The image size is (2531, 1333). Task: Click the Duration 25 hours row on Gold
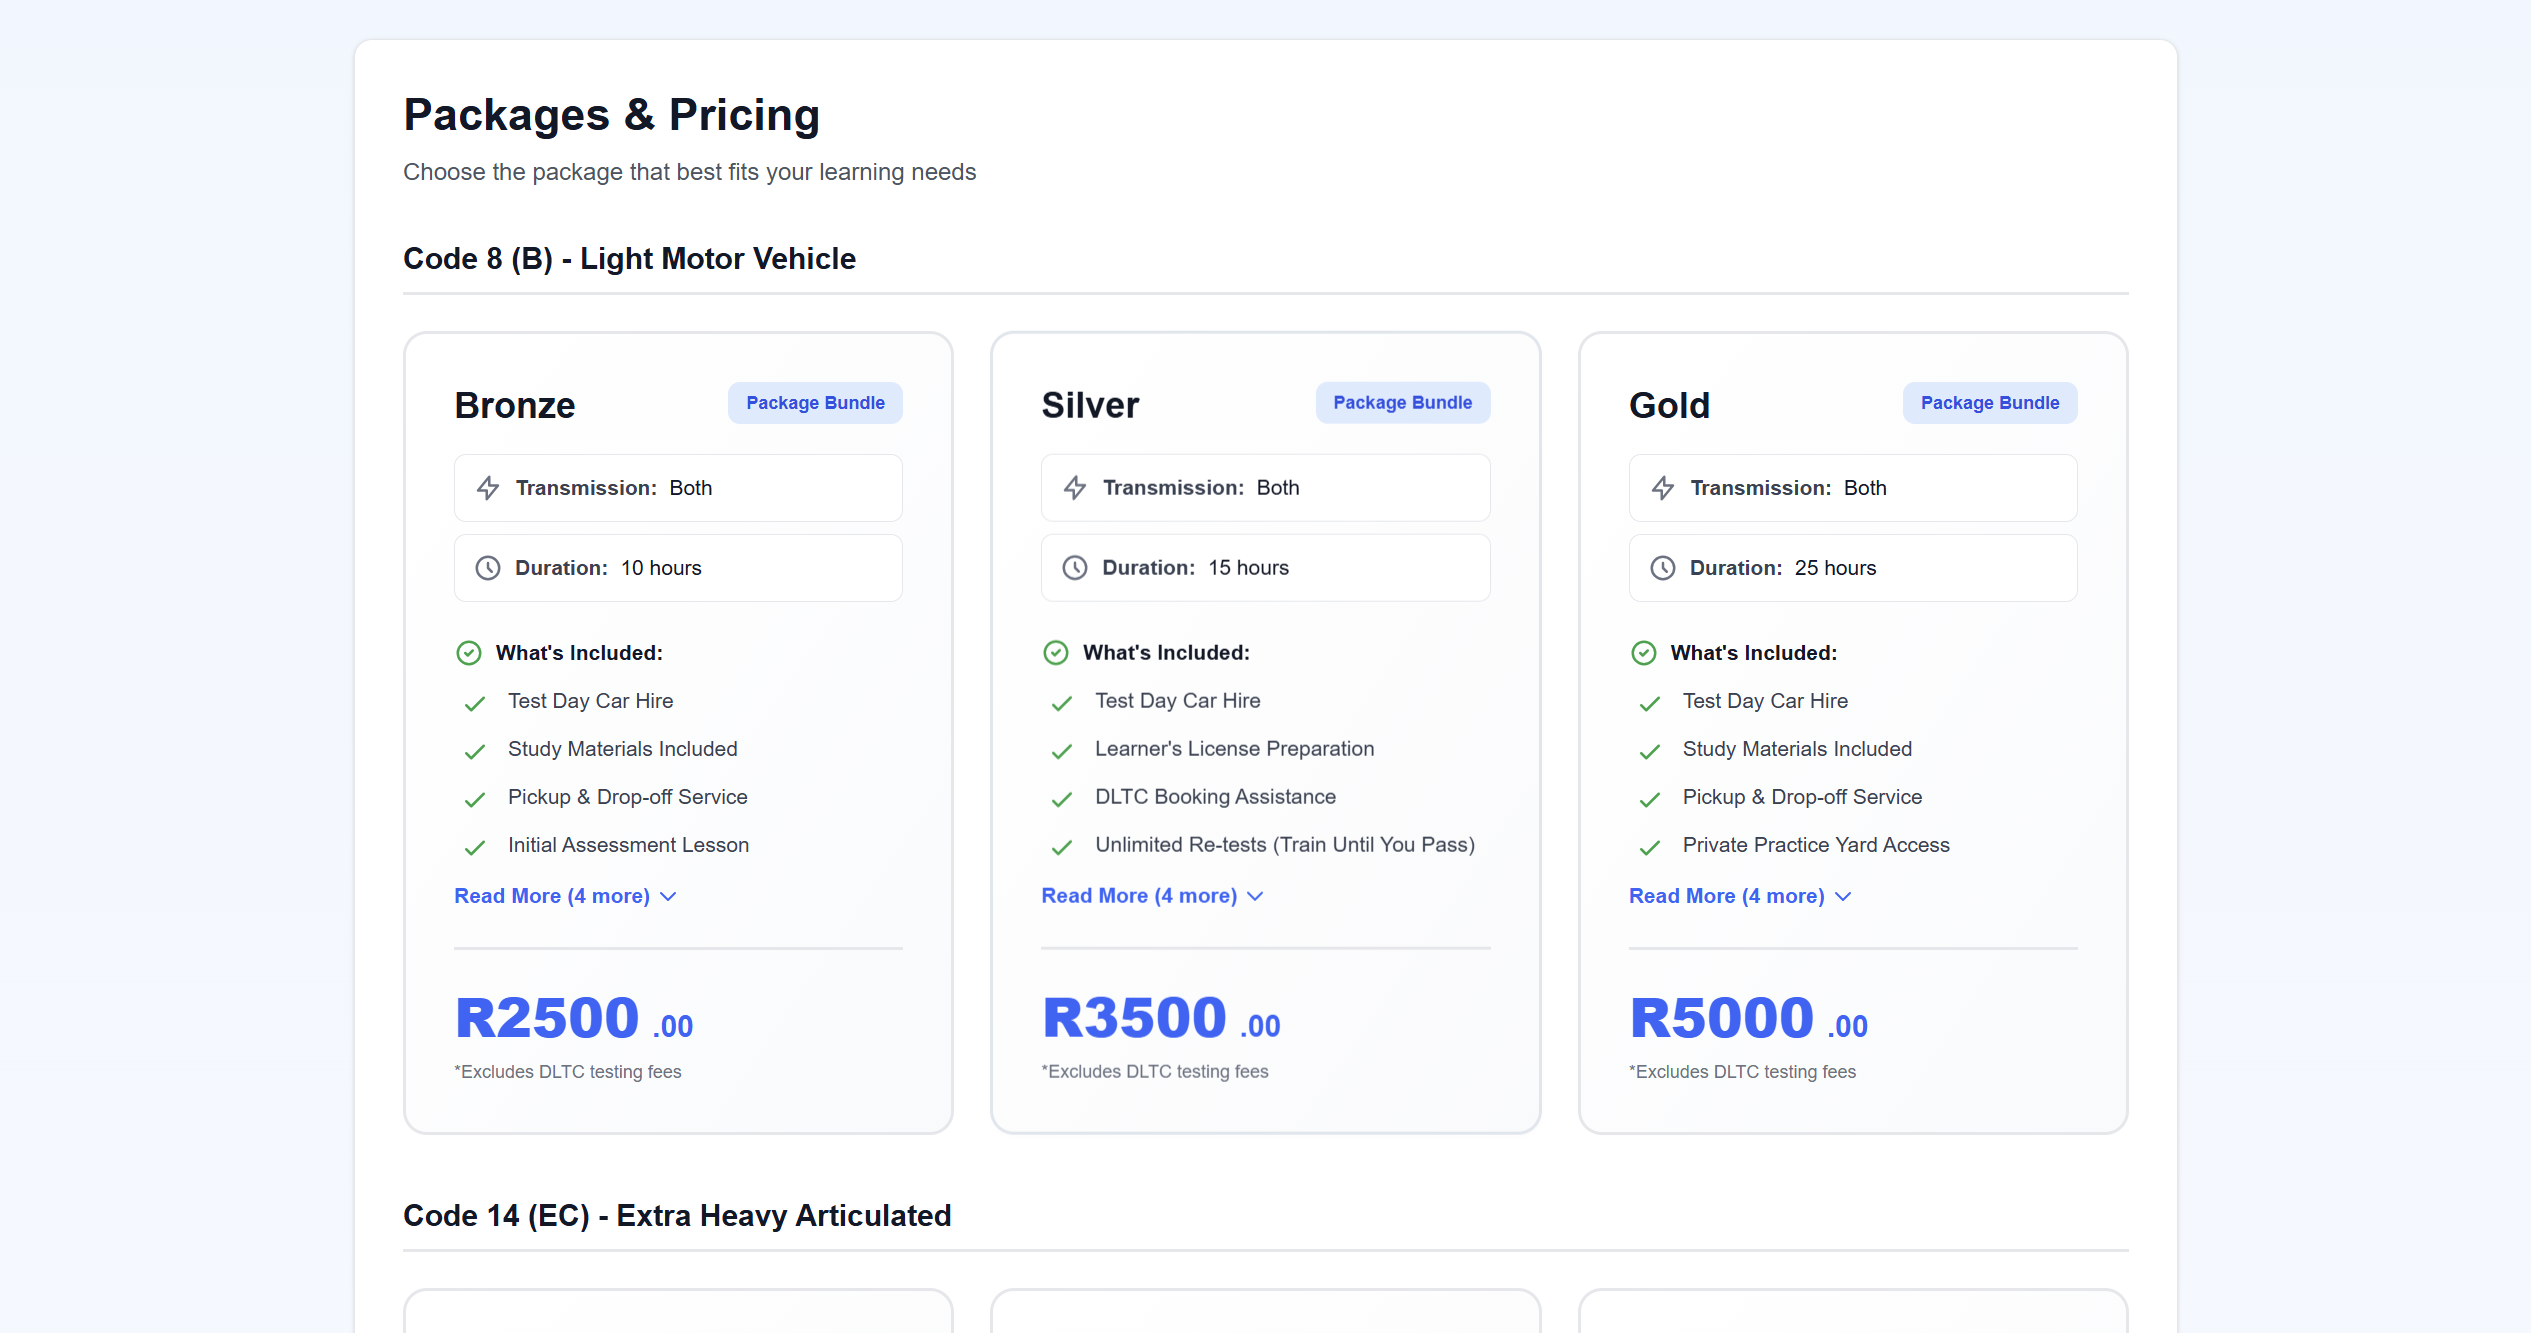point(1851,568)
